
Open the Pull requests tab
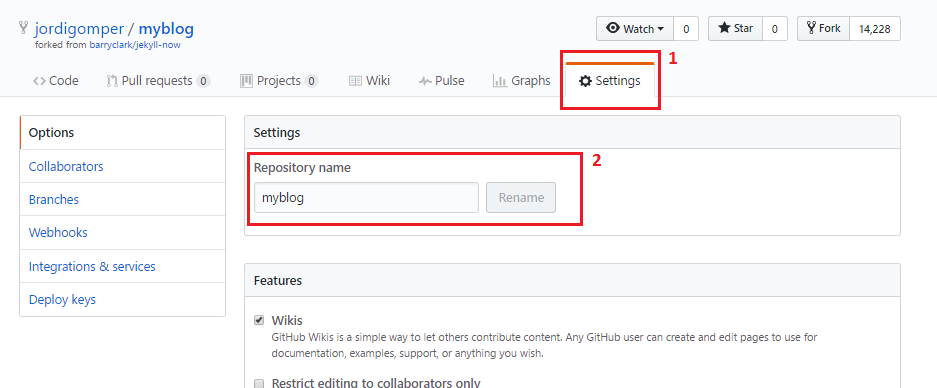tap(158, 81)
